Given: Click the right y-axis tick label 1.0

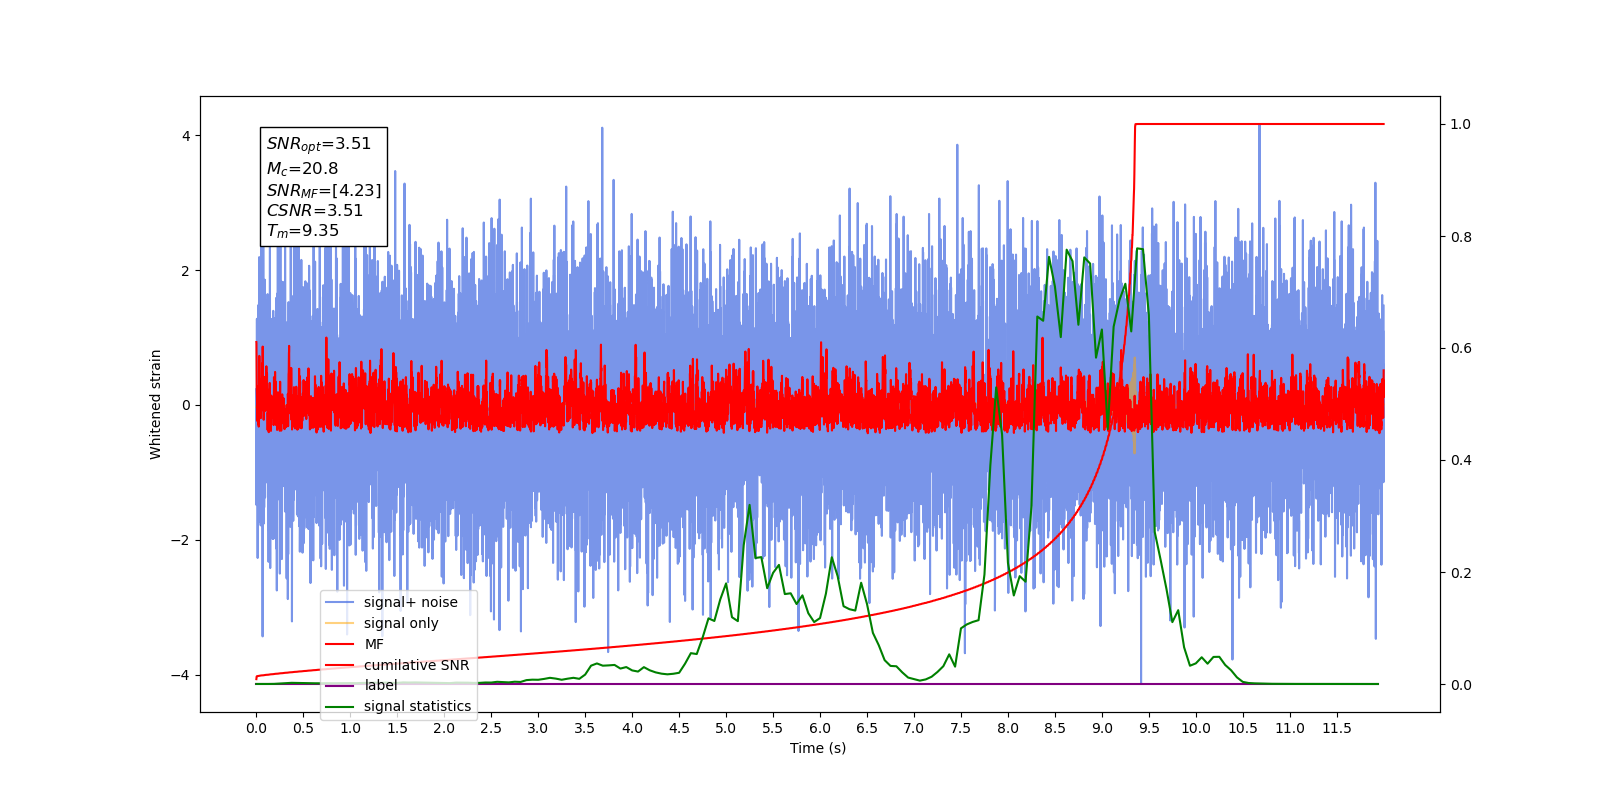Looking at the screenshot, I should click(1461, 124).
